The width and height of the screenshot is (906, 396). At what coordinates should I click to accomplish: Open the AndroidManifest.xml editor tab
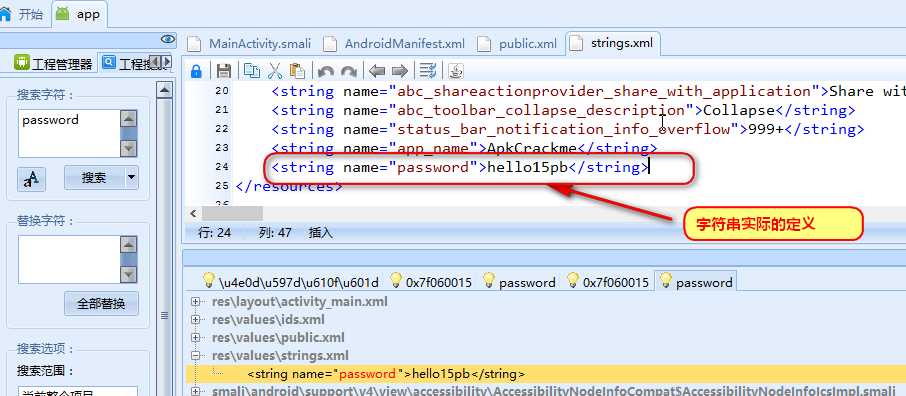click(395, 43)
